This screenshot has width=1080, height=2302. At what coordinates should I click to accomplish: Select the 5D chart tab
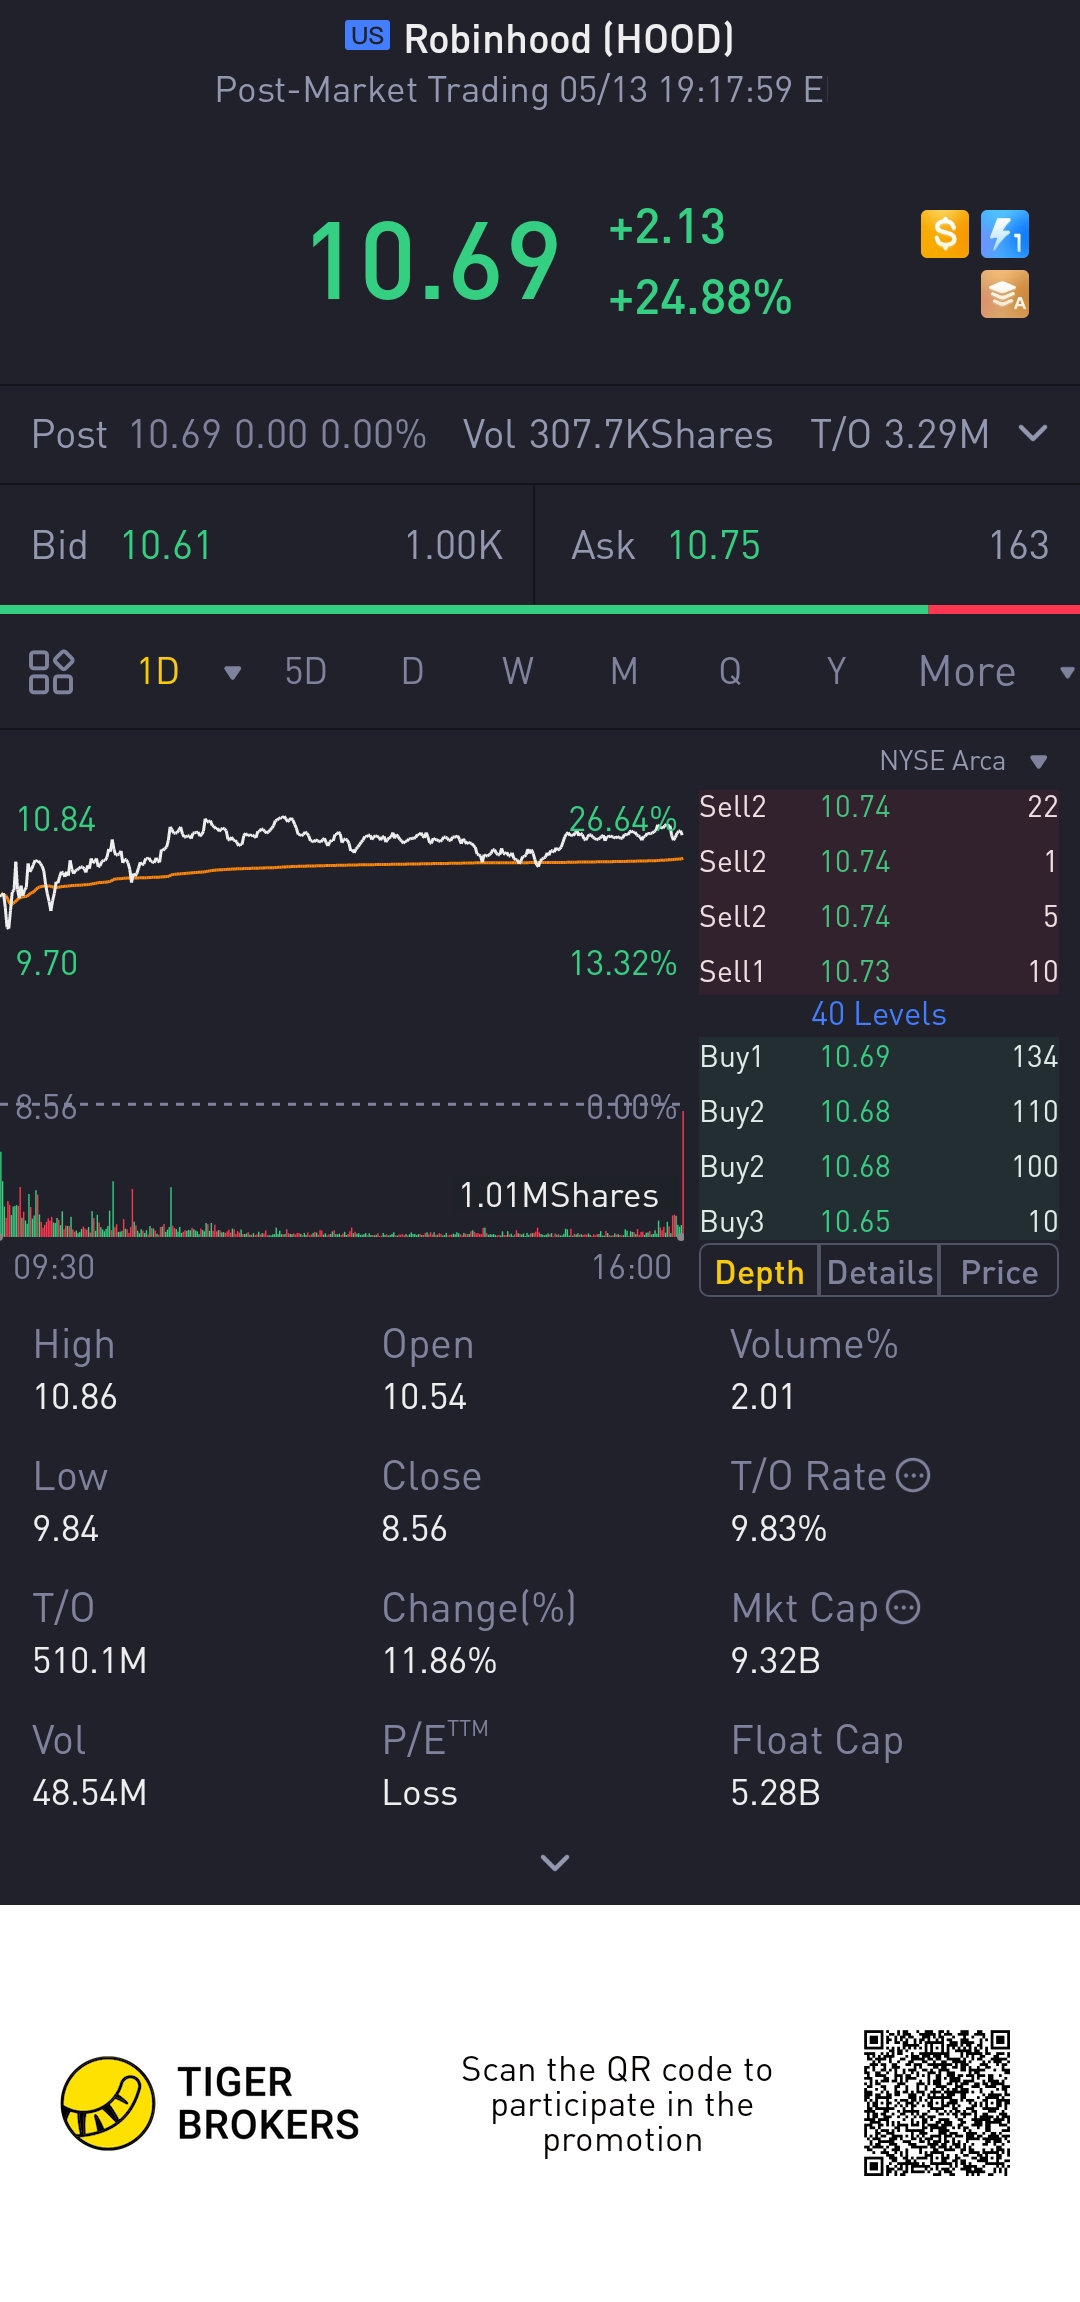(x=306, y=672)
